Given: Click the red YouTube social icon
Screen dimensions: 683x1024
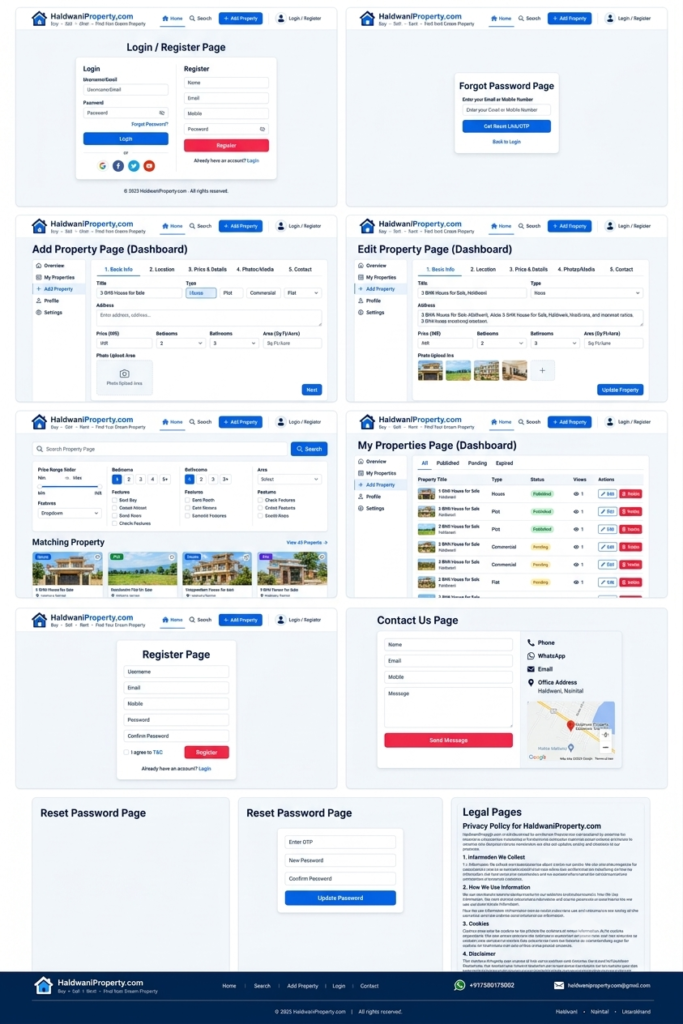Looking at the screenshot, I should coord(150,166).
